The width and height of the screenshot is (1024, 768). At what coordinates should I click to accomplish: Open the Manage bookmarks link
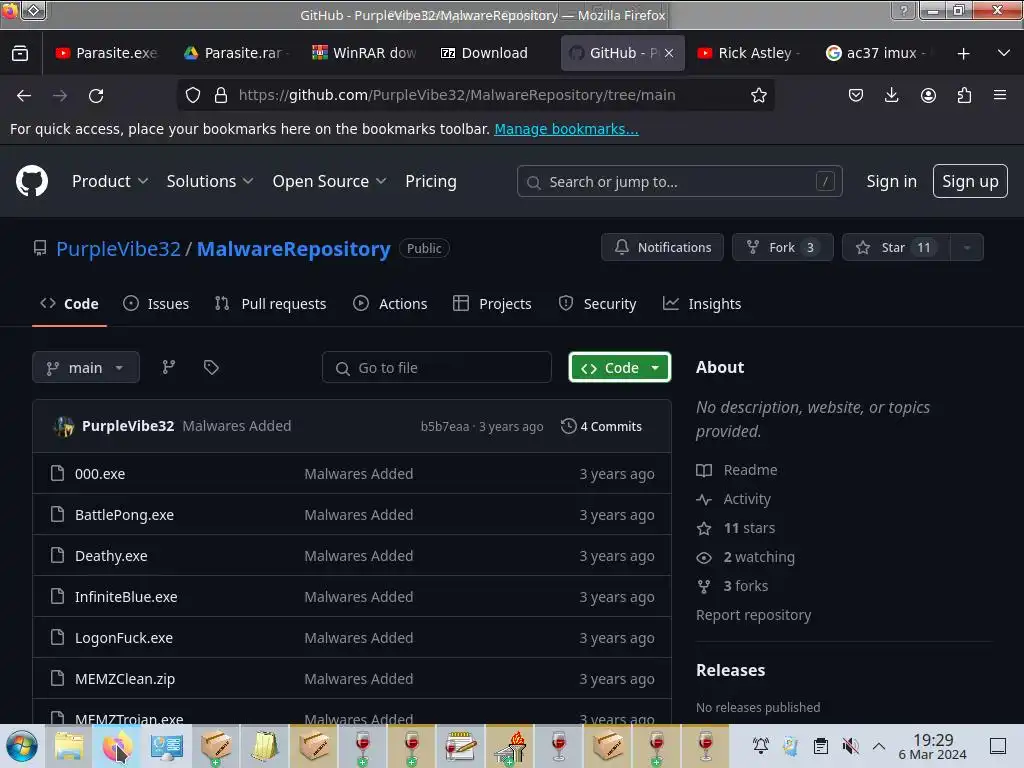[566, 129]
